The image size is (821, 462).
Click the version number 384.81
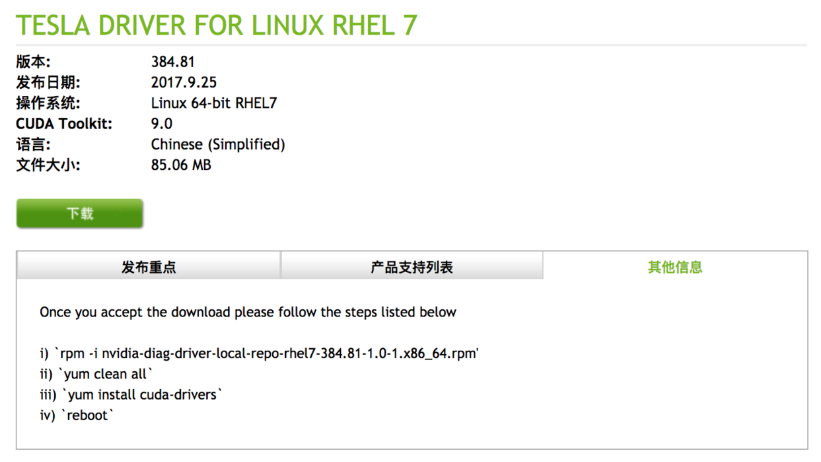(x=173, y=62)
